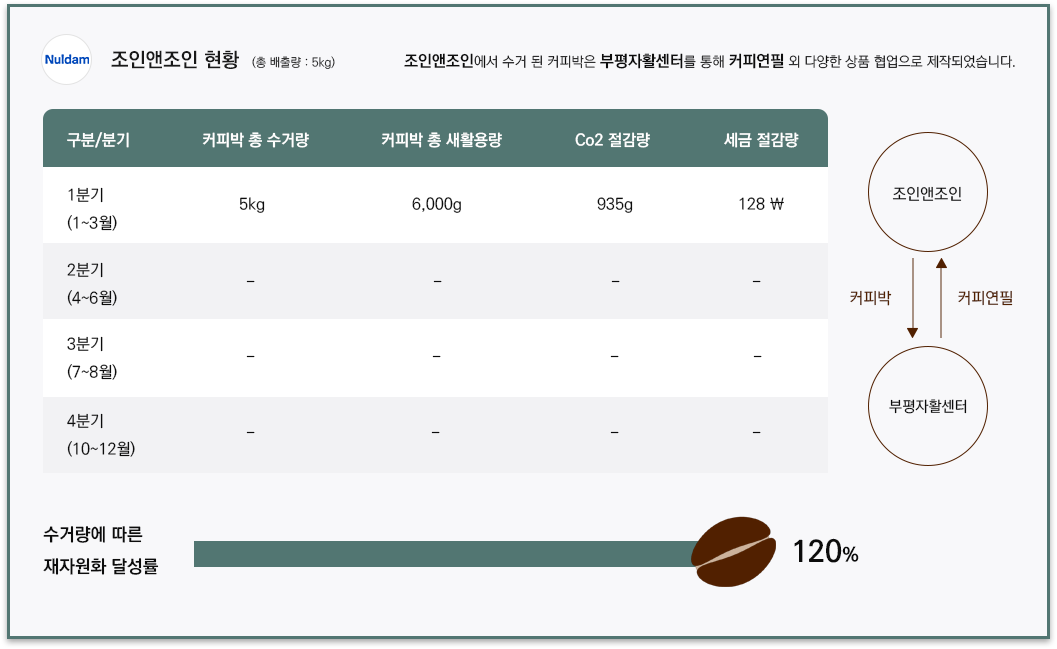Select the 3분기 (7~8월) row label

point(92,357)
